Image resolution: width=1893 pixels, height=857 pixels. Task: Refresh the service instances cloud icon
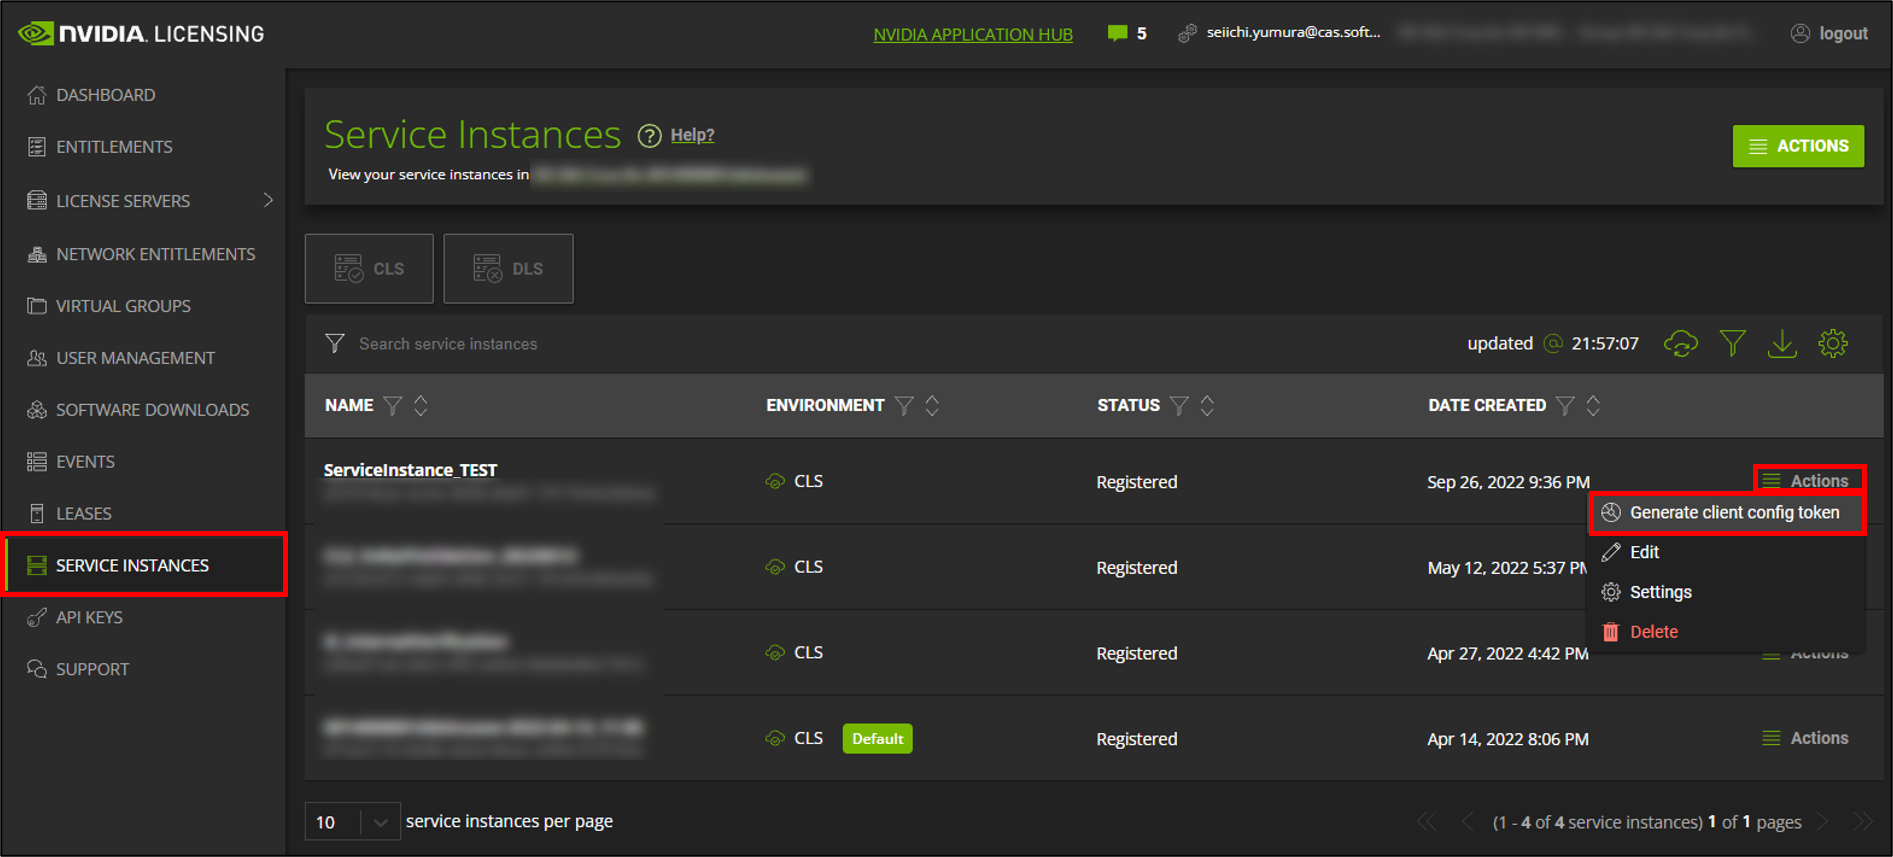click(1681, 344)
